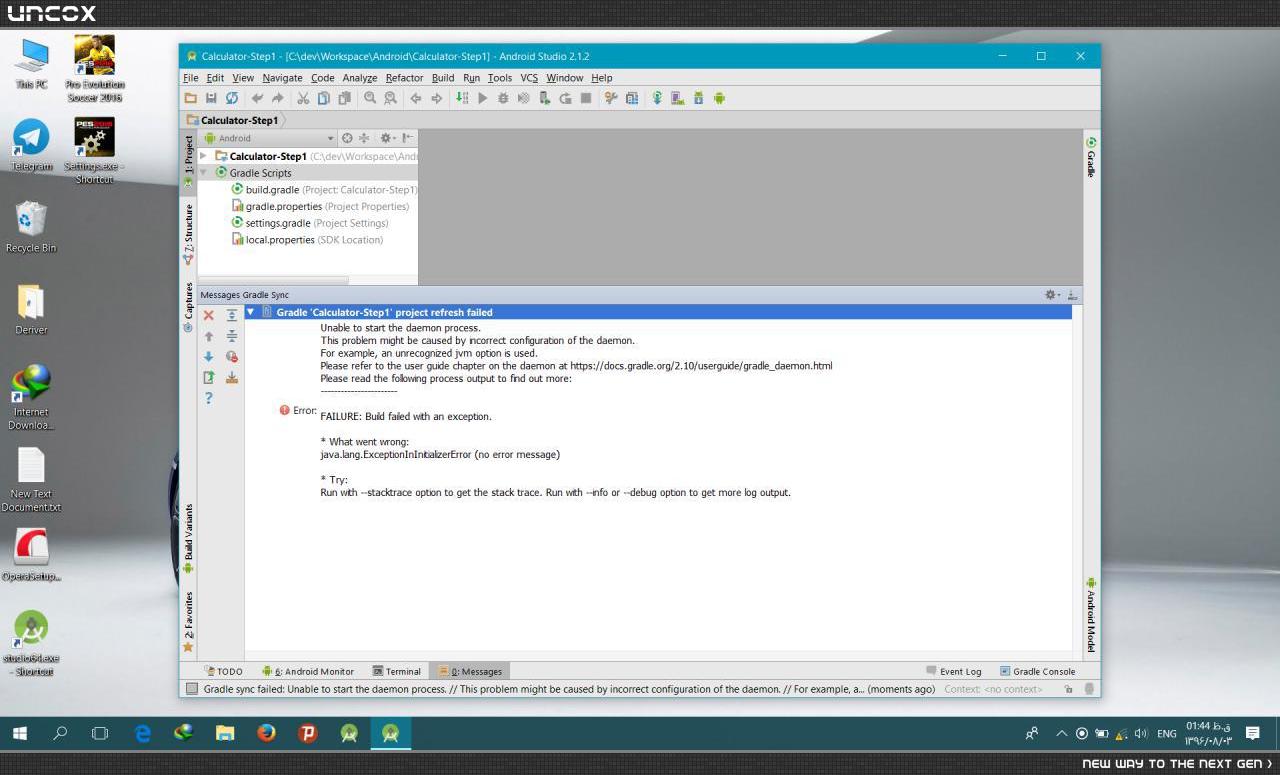Click the Export icon in Messages panel
Screen dimensions: 1280x775
(208, 377)
